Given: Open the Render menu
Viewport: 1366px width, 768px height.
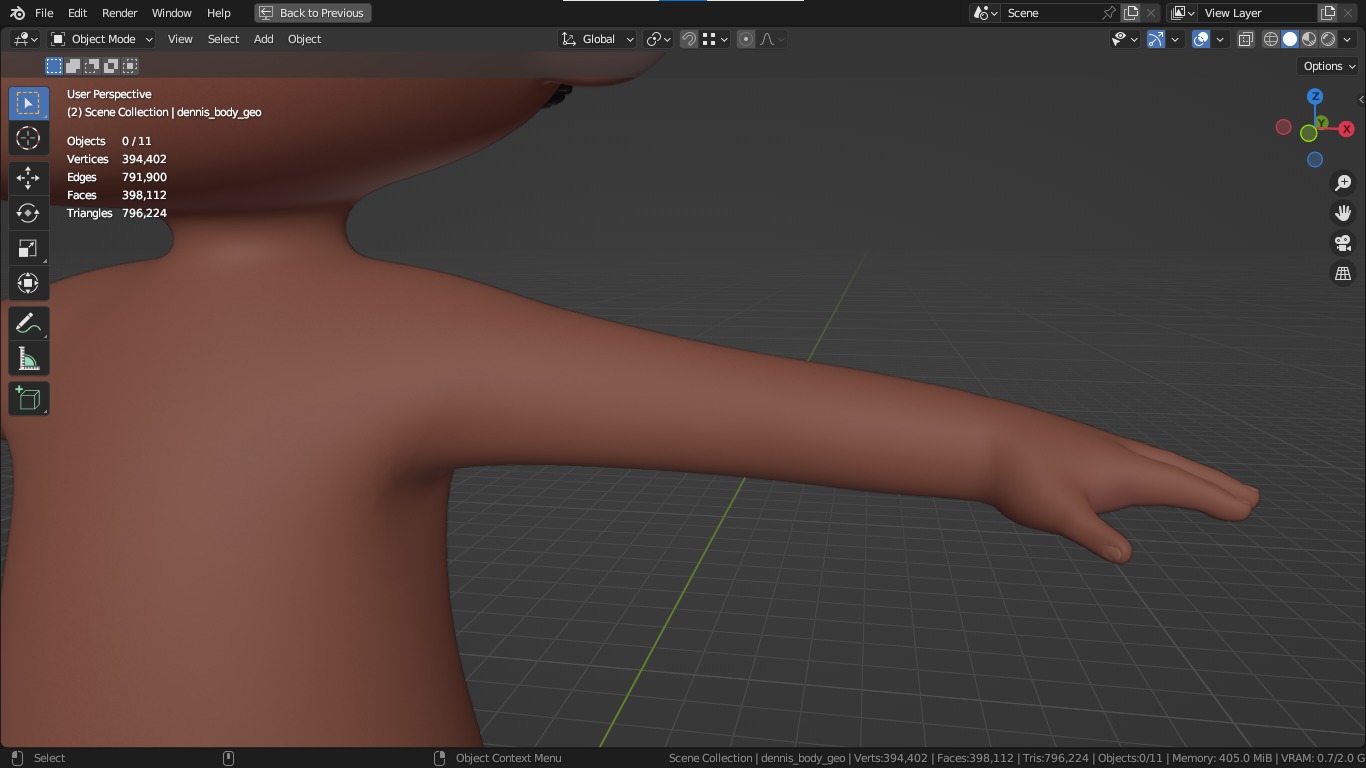Looking at the screenshot, I should (x=120, y=13).
